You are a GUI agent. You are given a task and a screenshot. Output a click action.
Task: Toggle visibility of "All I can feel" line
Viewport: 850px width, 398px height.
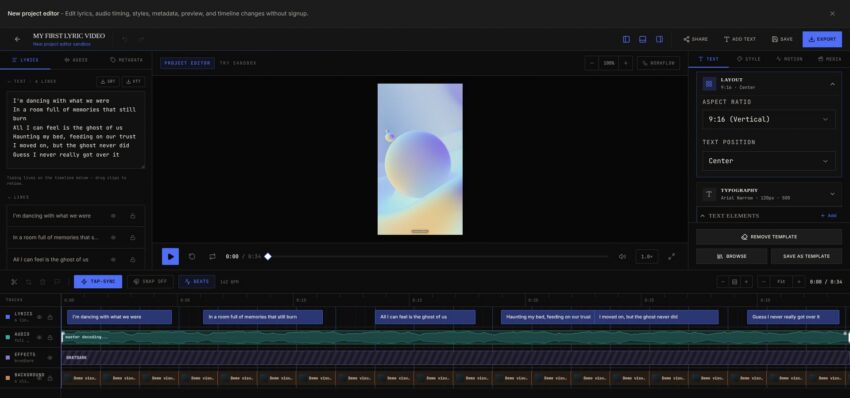click(113, 259)
